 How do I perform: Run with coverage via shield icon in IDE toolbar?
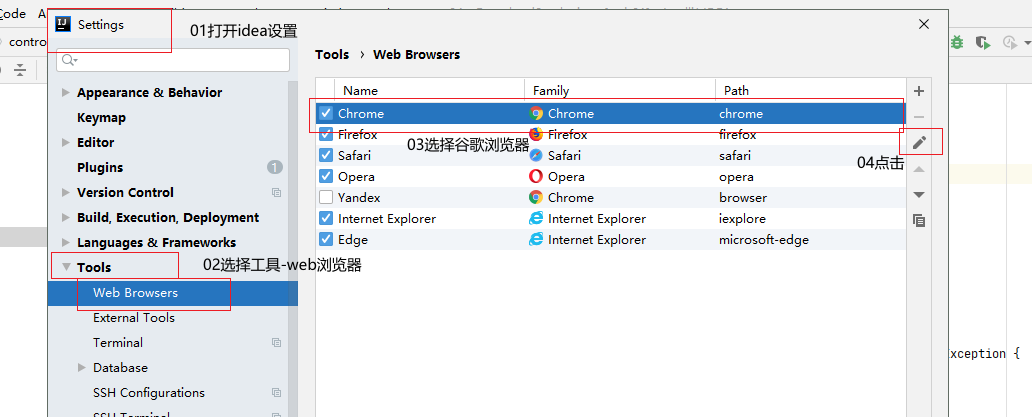click(x=983, y=43)
